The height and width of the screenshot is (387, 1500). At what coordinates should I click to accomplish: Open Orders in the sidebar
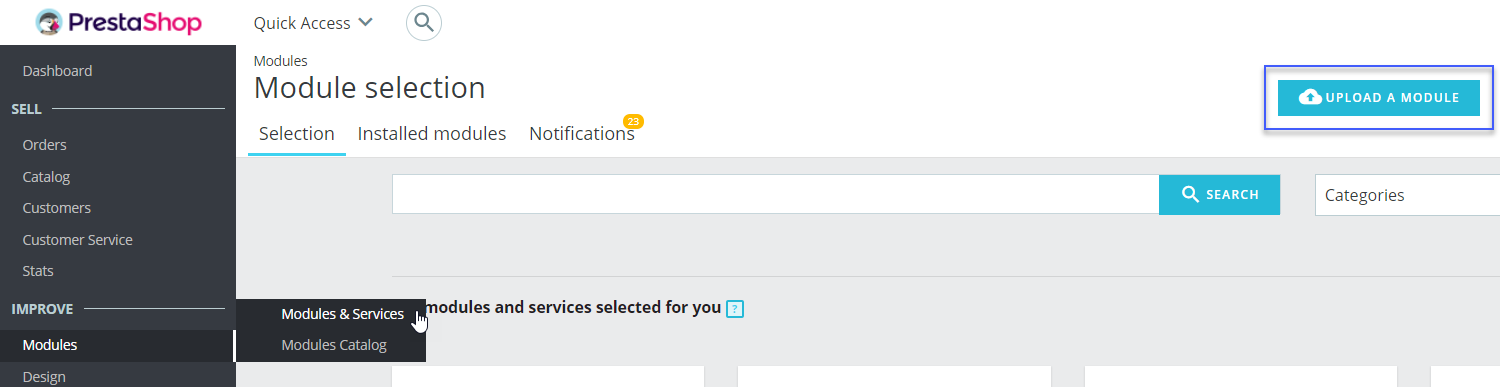coord(44,145)
